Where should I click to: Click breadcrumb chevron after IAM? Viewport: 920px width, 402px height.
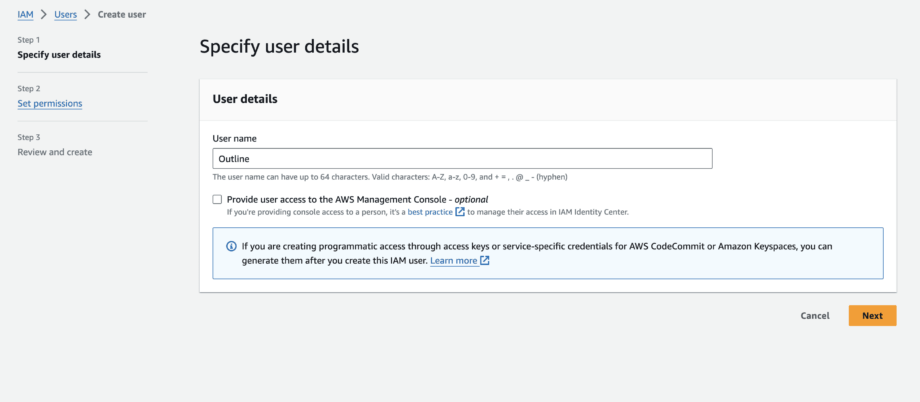(44, 14)
